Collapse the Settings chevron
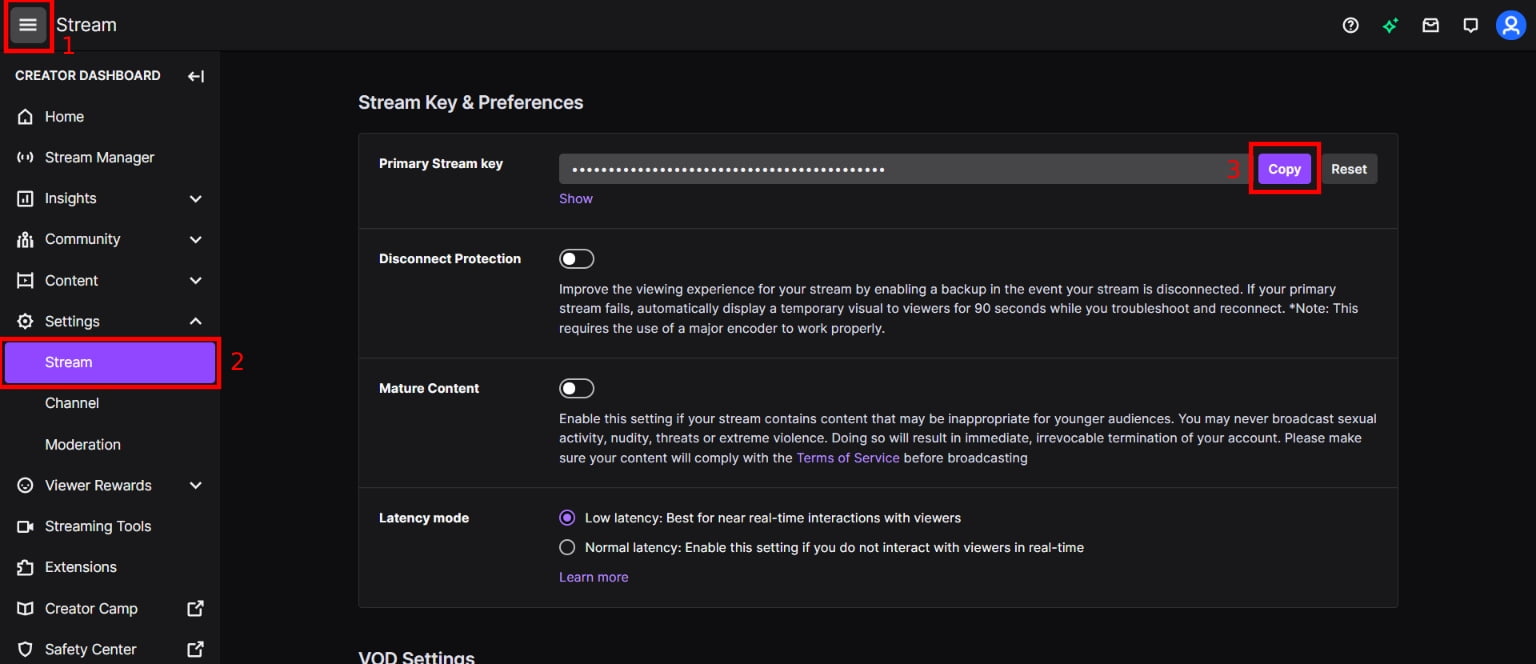The width and height of the screenshot is (1536, 664). (x=196, y=321)
